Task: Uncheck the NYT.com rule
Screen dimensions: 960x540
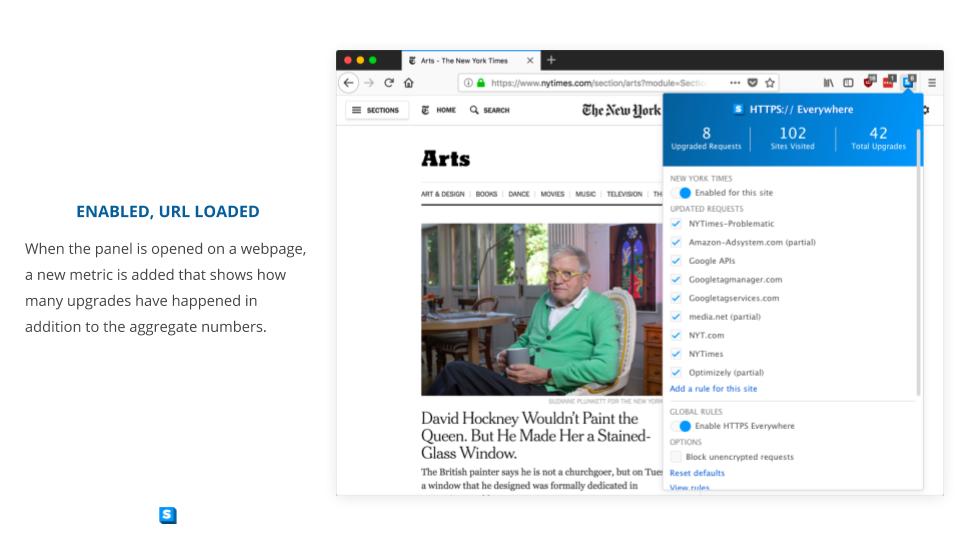Action: pos(676,336)
